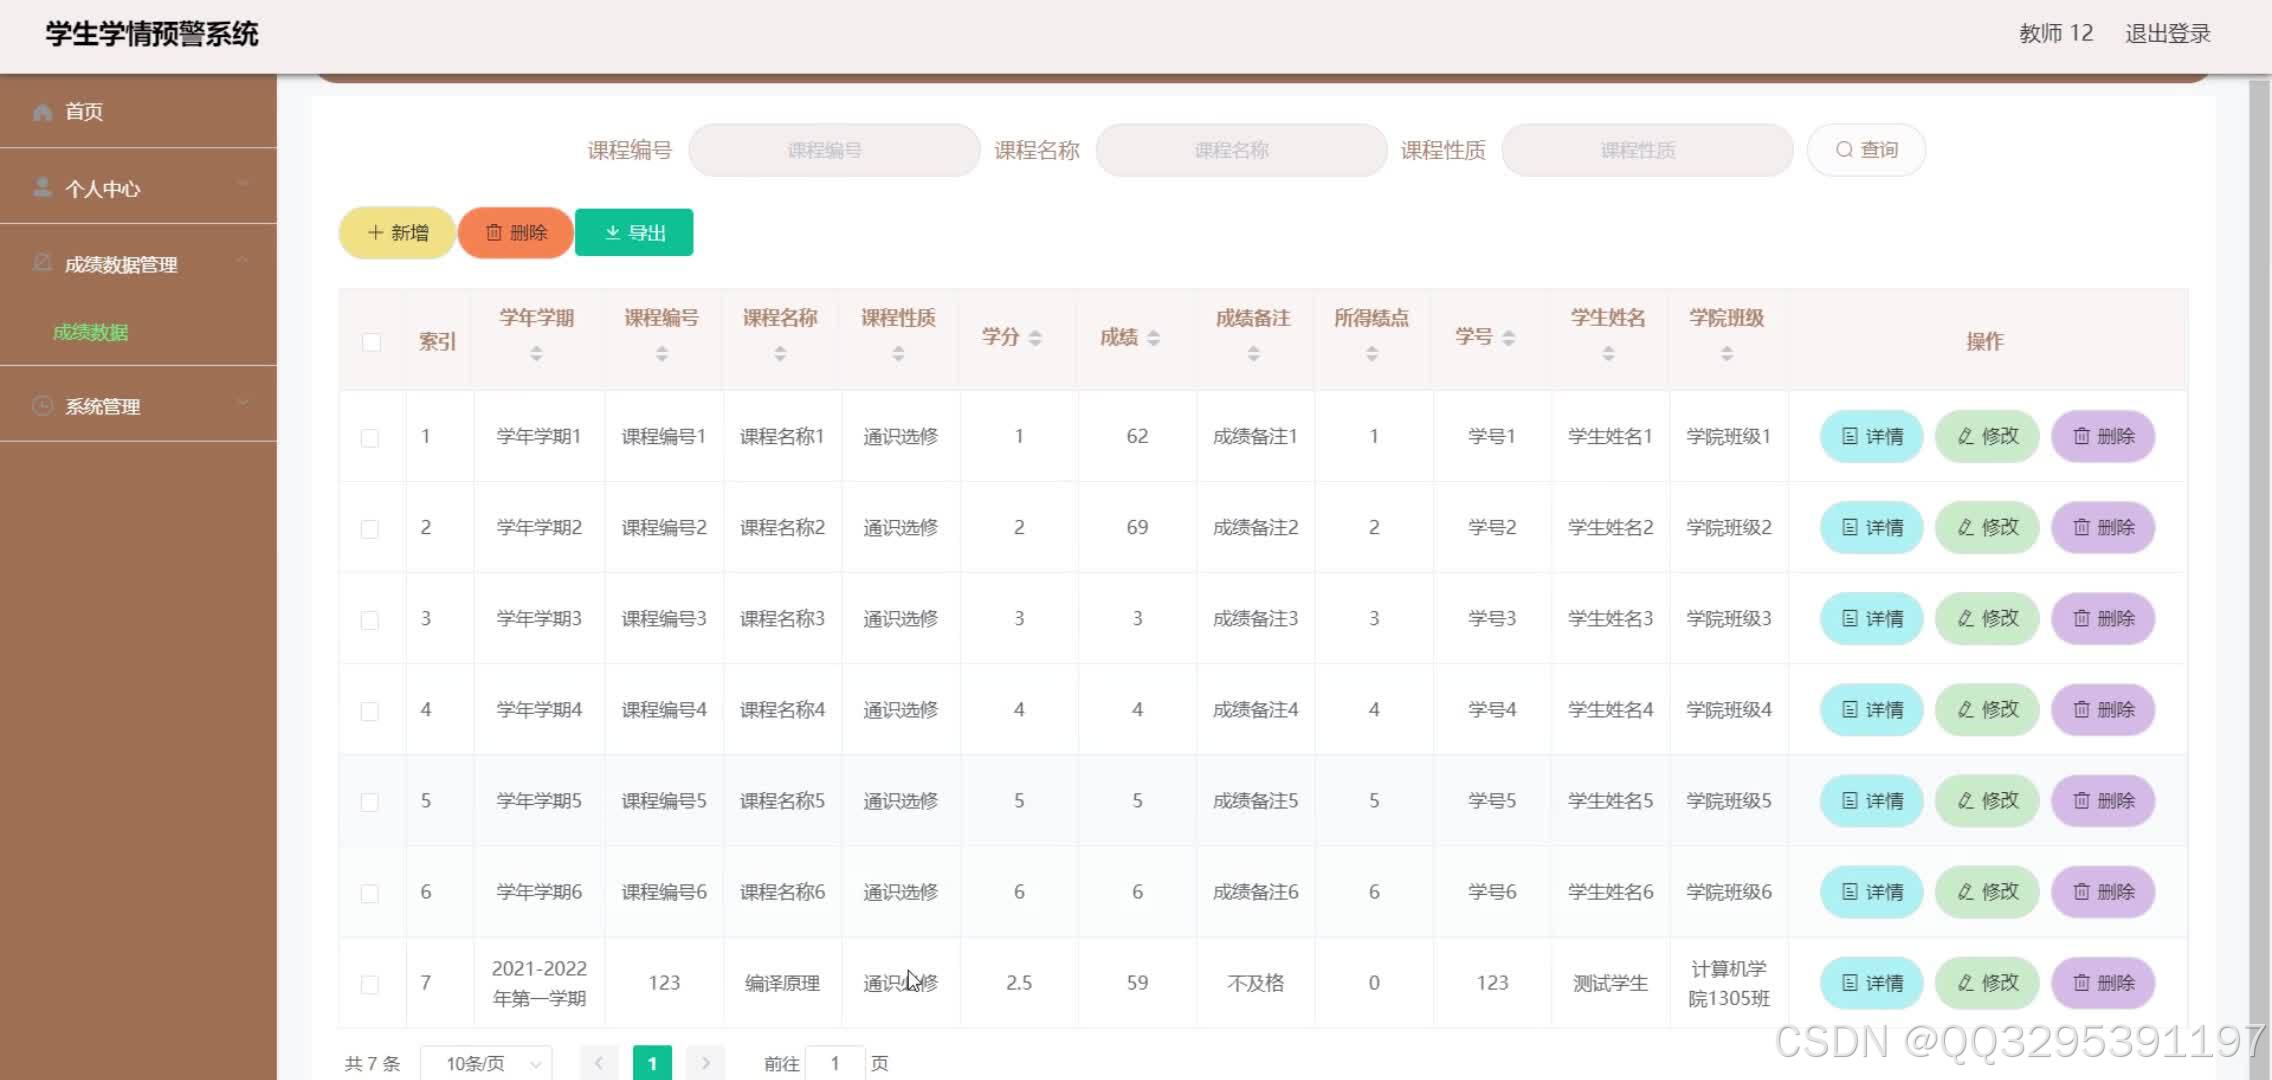Click the sort arrows in 学年学期 header

click(x=536, y=353)
